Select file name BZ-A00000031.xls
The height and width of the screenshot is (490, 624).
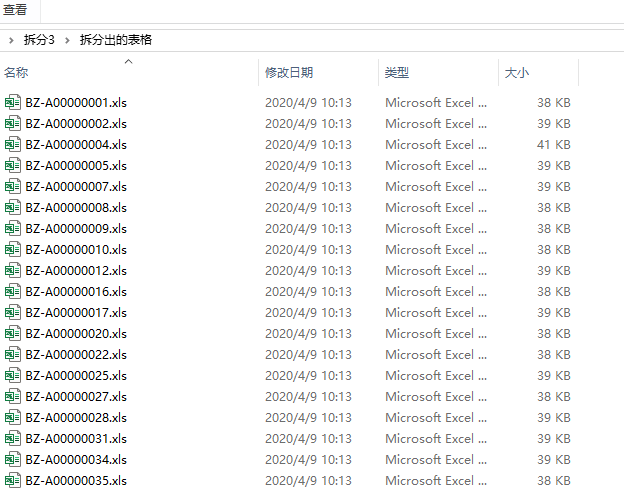76,438
